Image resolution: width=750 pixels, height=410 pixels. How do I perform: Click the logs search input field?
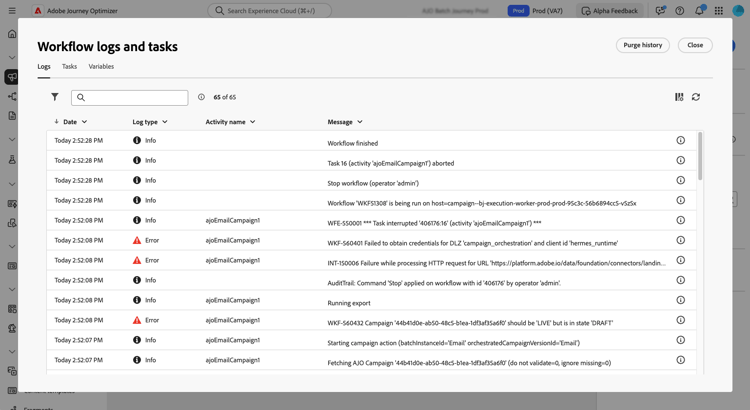tap(135, 97)
